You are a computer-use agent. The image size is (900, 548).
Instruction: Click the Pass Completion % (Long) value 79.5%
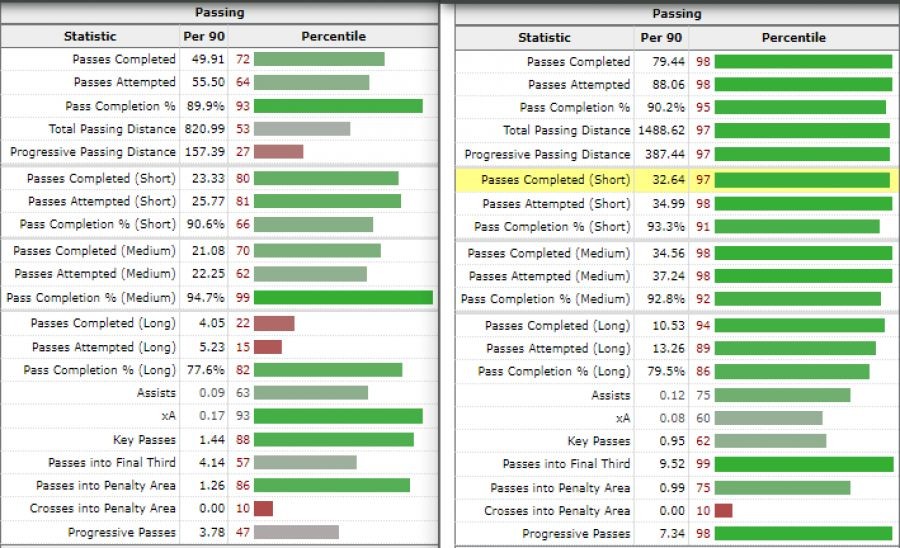tap(667, 372)
